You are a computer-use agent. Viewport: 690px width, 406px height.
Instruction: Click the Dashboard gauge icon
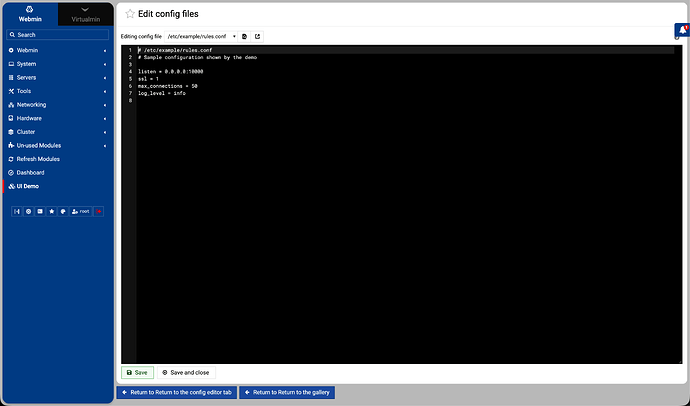pos(11,173)
